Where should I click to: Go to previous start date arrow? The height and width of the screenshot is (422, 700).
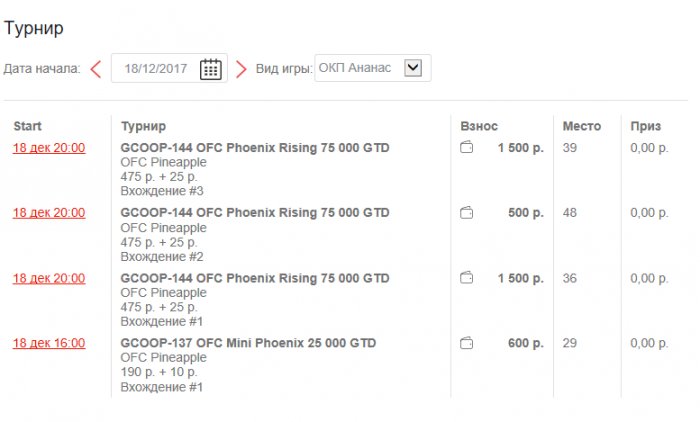(x=96, y=69)
